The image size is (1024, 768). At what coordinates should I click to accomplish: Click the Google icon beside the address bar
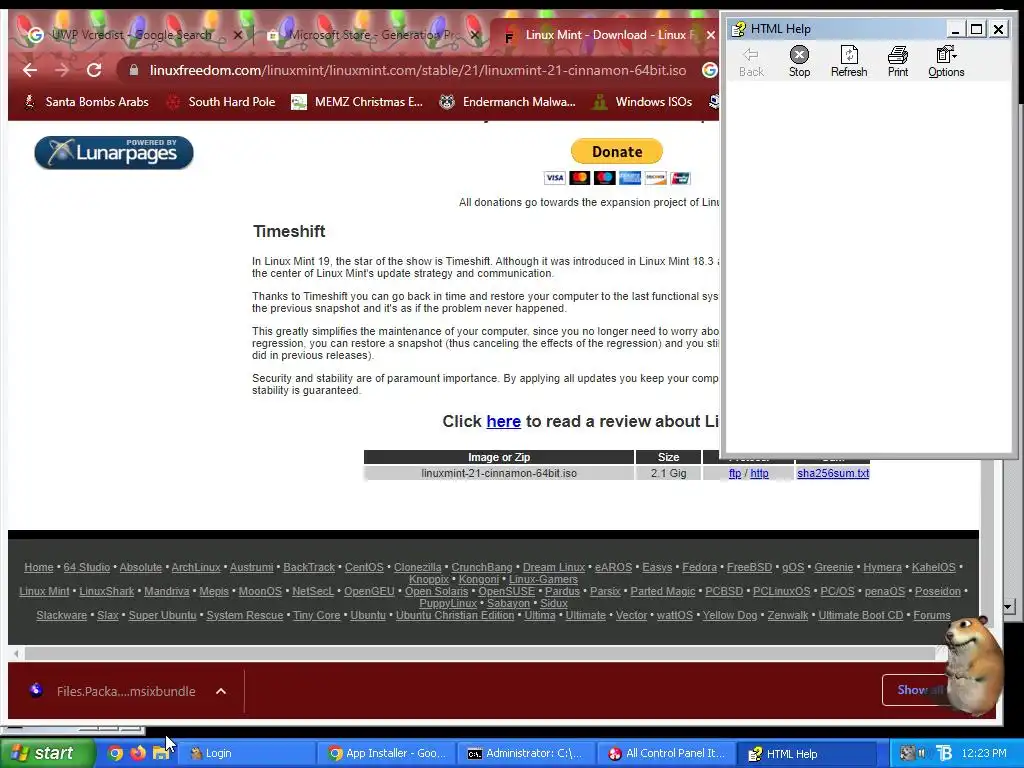point(709,70)
